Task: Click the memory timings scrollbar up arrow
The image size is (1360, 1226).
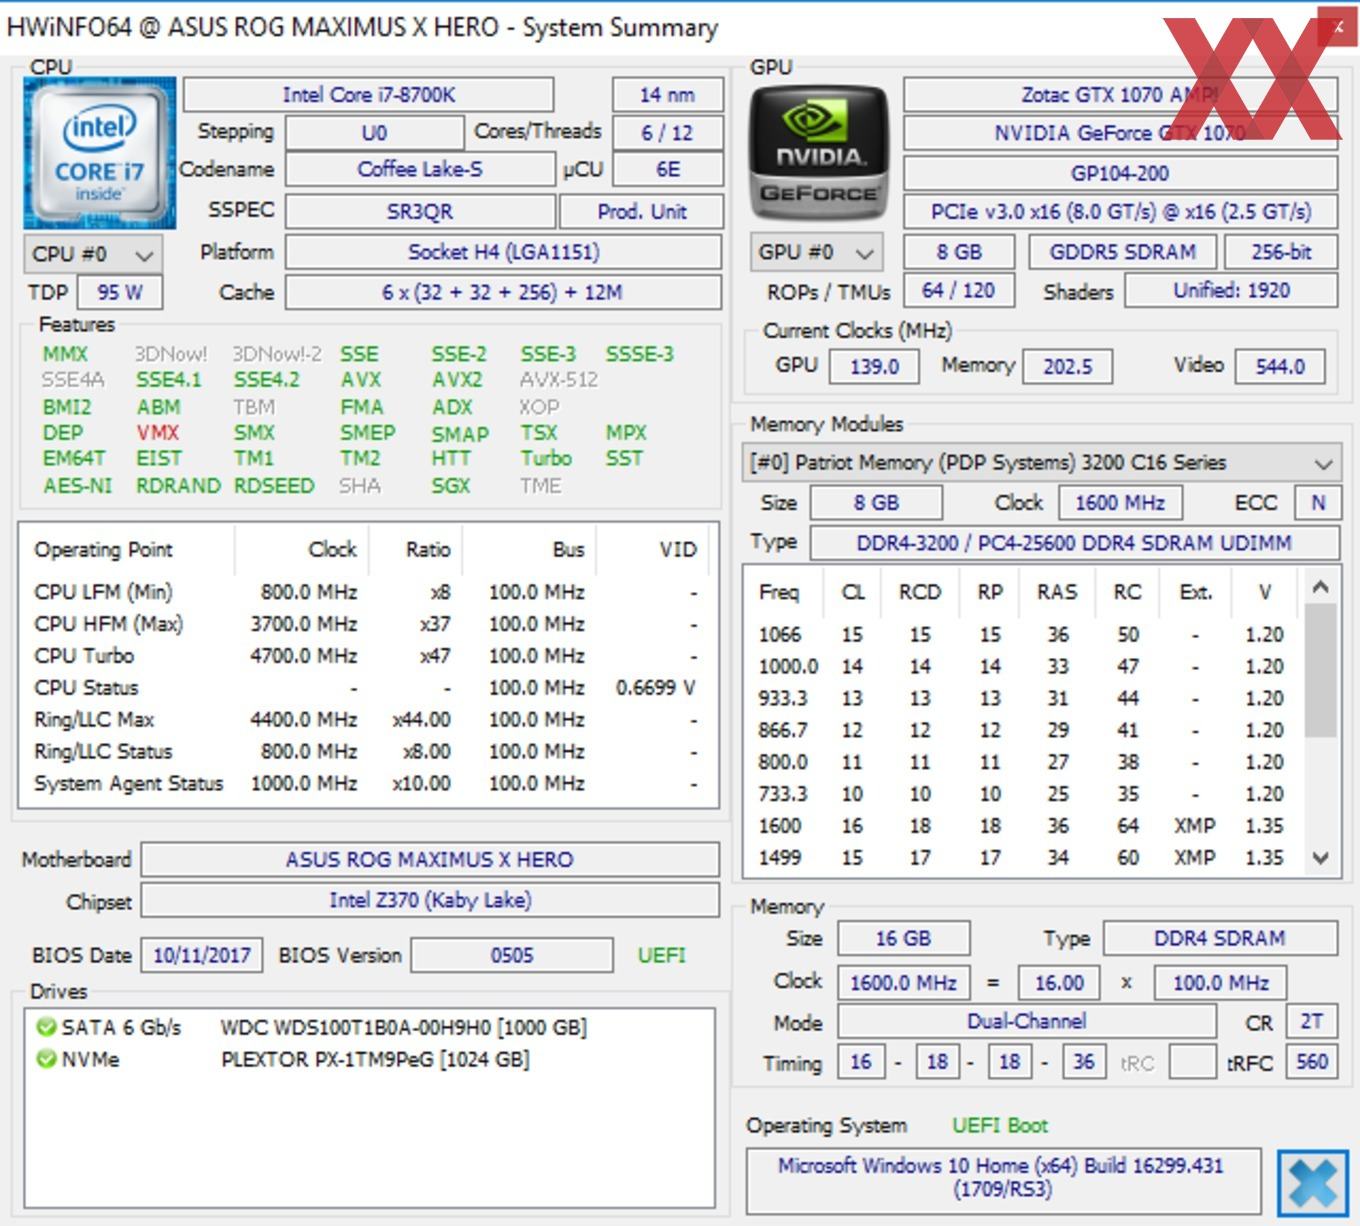Action: (1321, 587)
